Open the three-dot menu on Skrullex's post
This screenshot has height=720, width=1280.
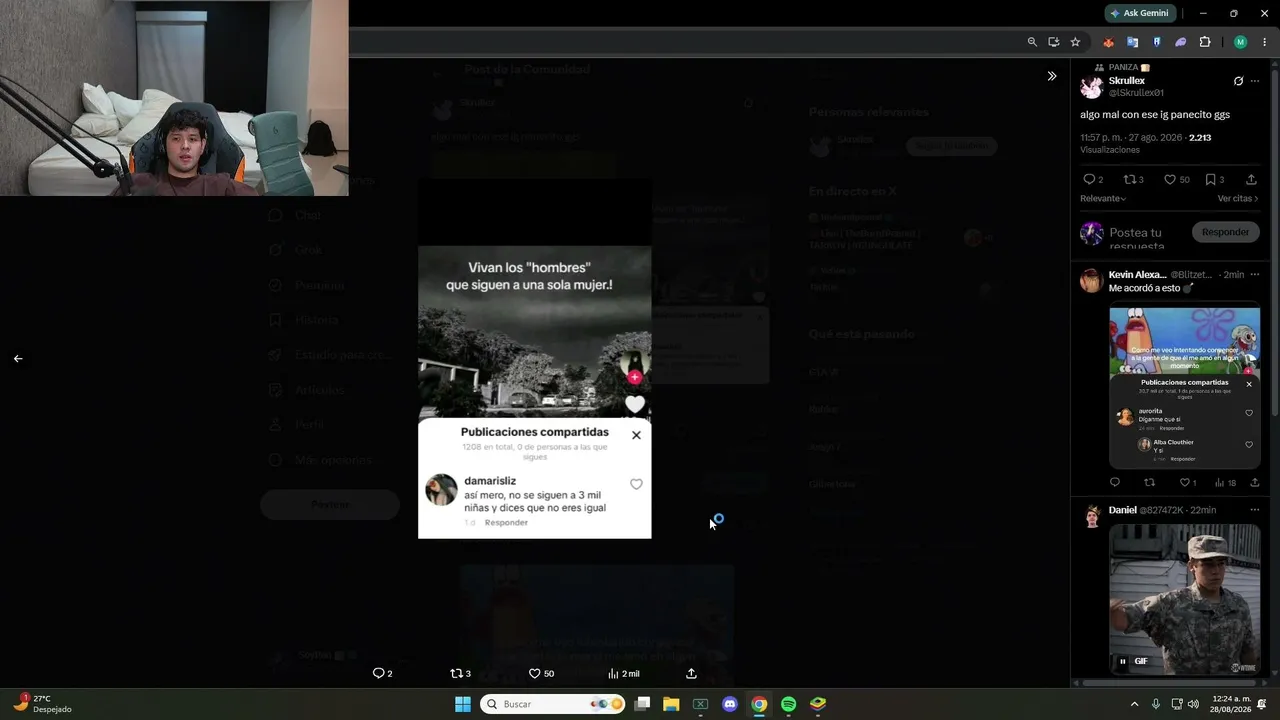pyautogui.click(x=1255, y=81)
